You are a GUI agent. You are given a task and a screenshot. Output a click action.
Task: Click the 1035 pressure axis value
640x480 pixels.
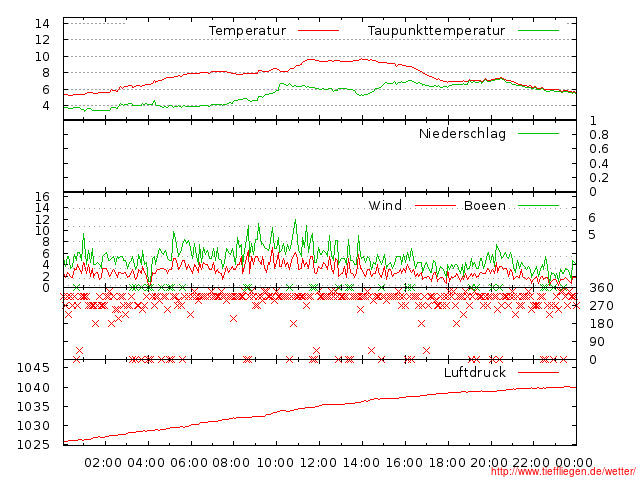(33, 407)
